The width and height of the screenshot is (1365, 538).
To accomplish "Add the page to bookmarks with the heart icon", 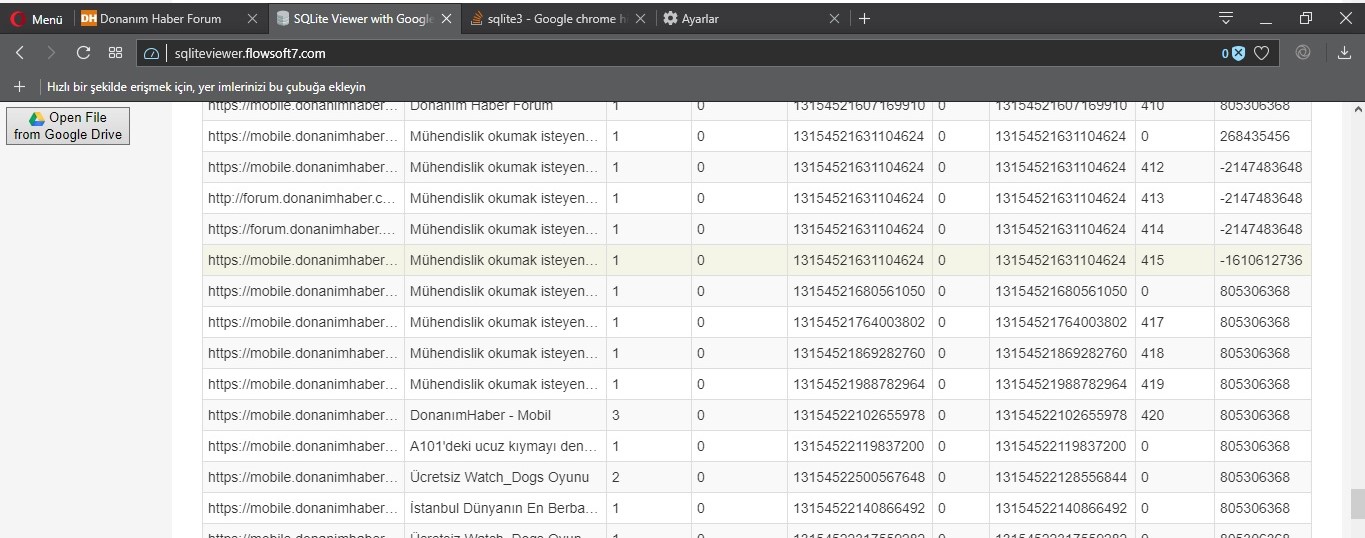I will coord(1262,54).
